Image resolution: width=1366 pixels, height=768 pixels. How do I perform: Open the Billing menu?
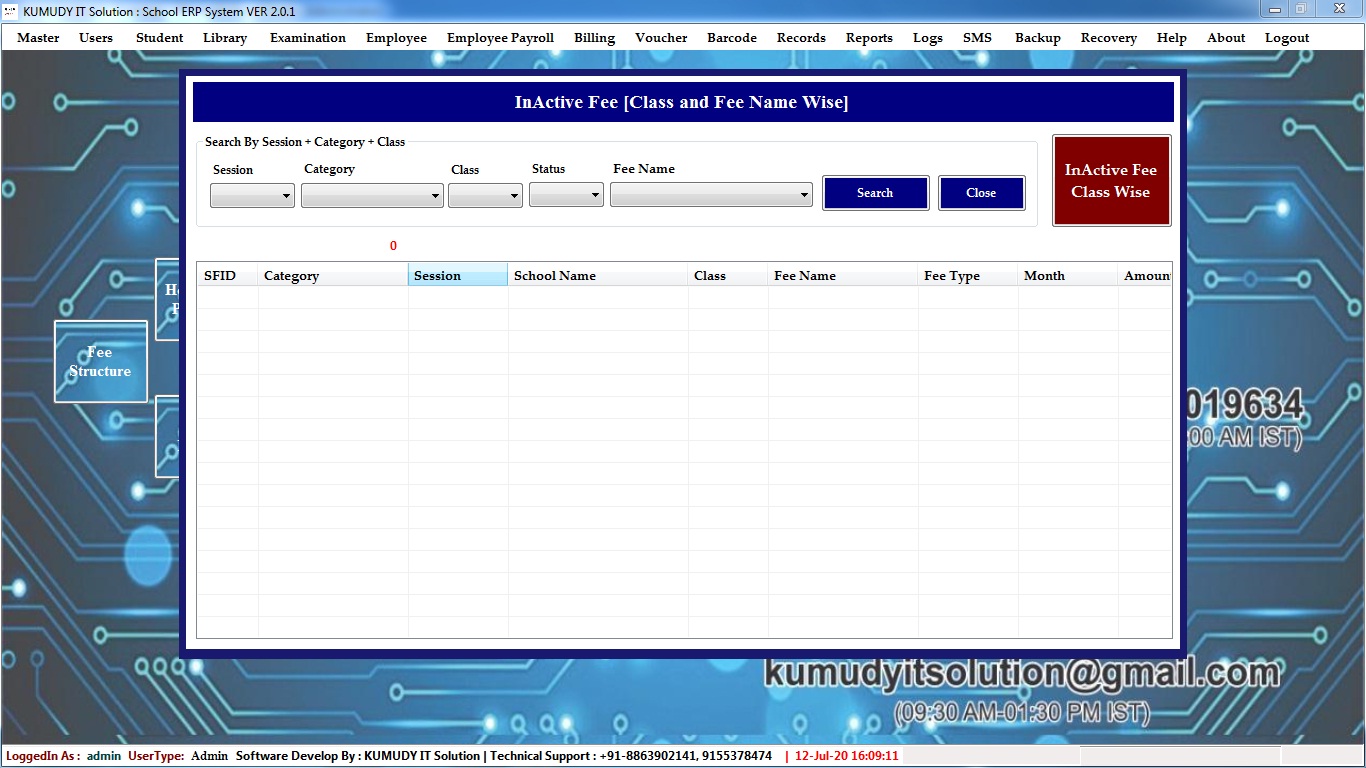[594, 38]
